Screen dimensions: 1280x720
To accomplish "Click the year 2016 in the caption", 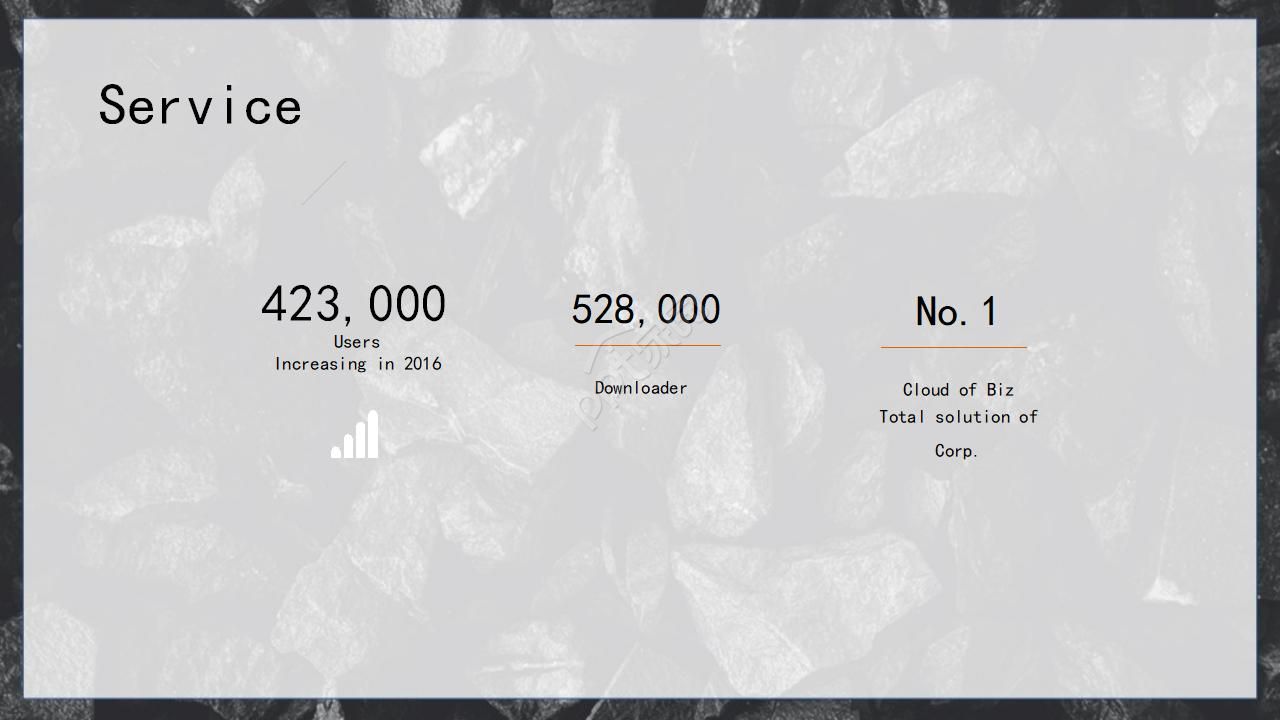I will point(423,364).
